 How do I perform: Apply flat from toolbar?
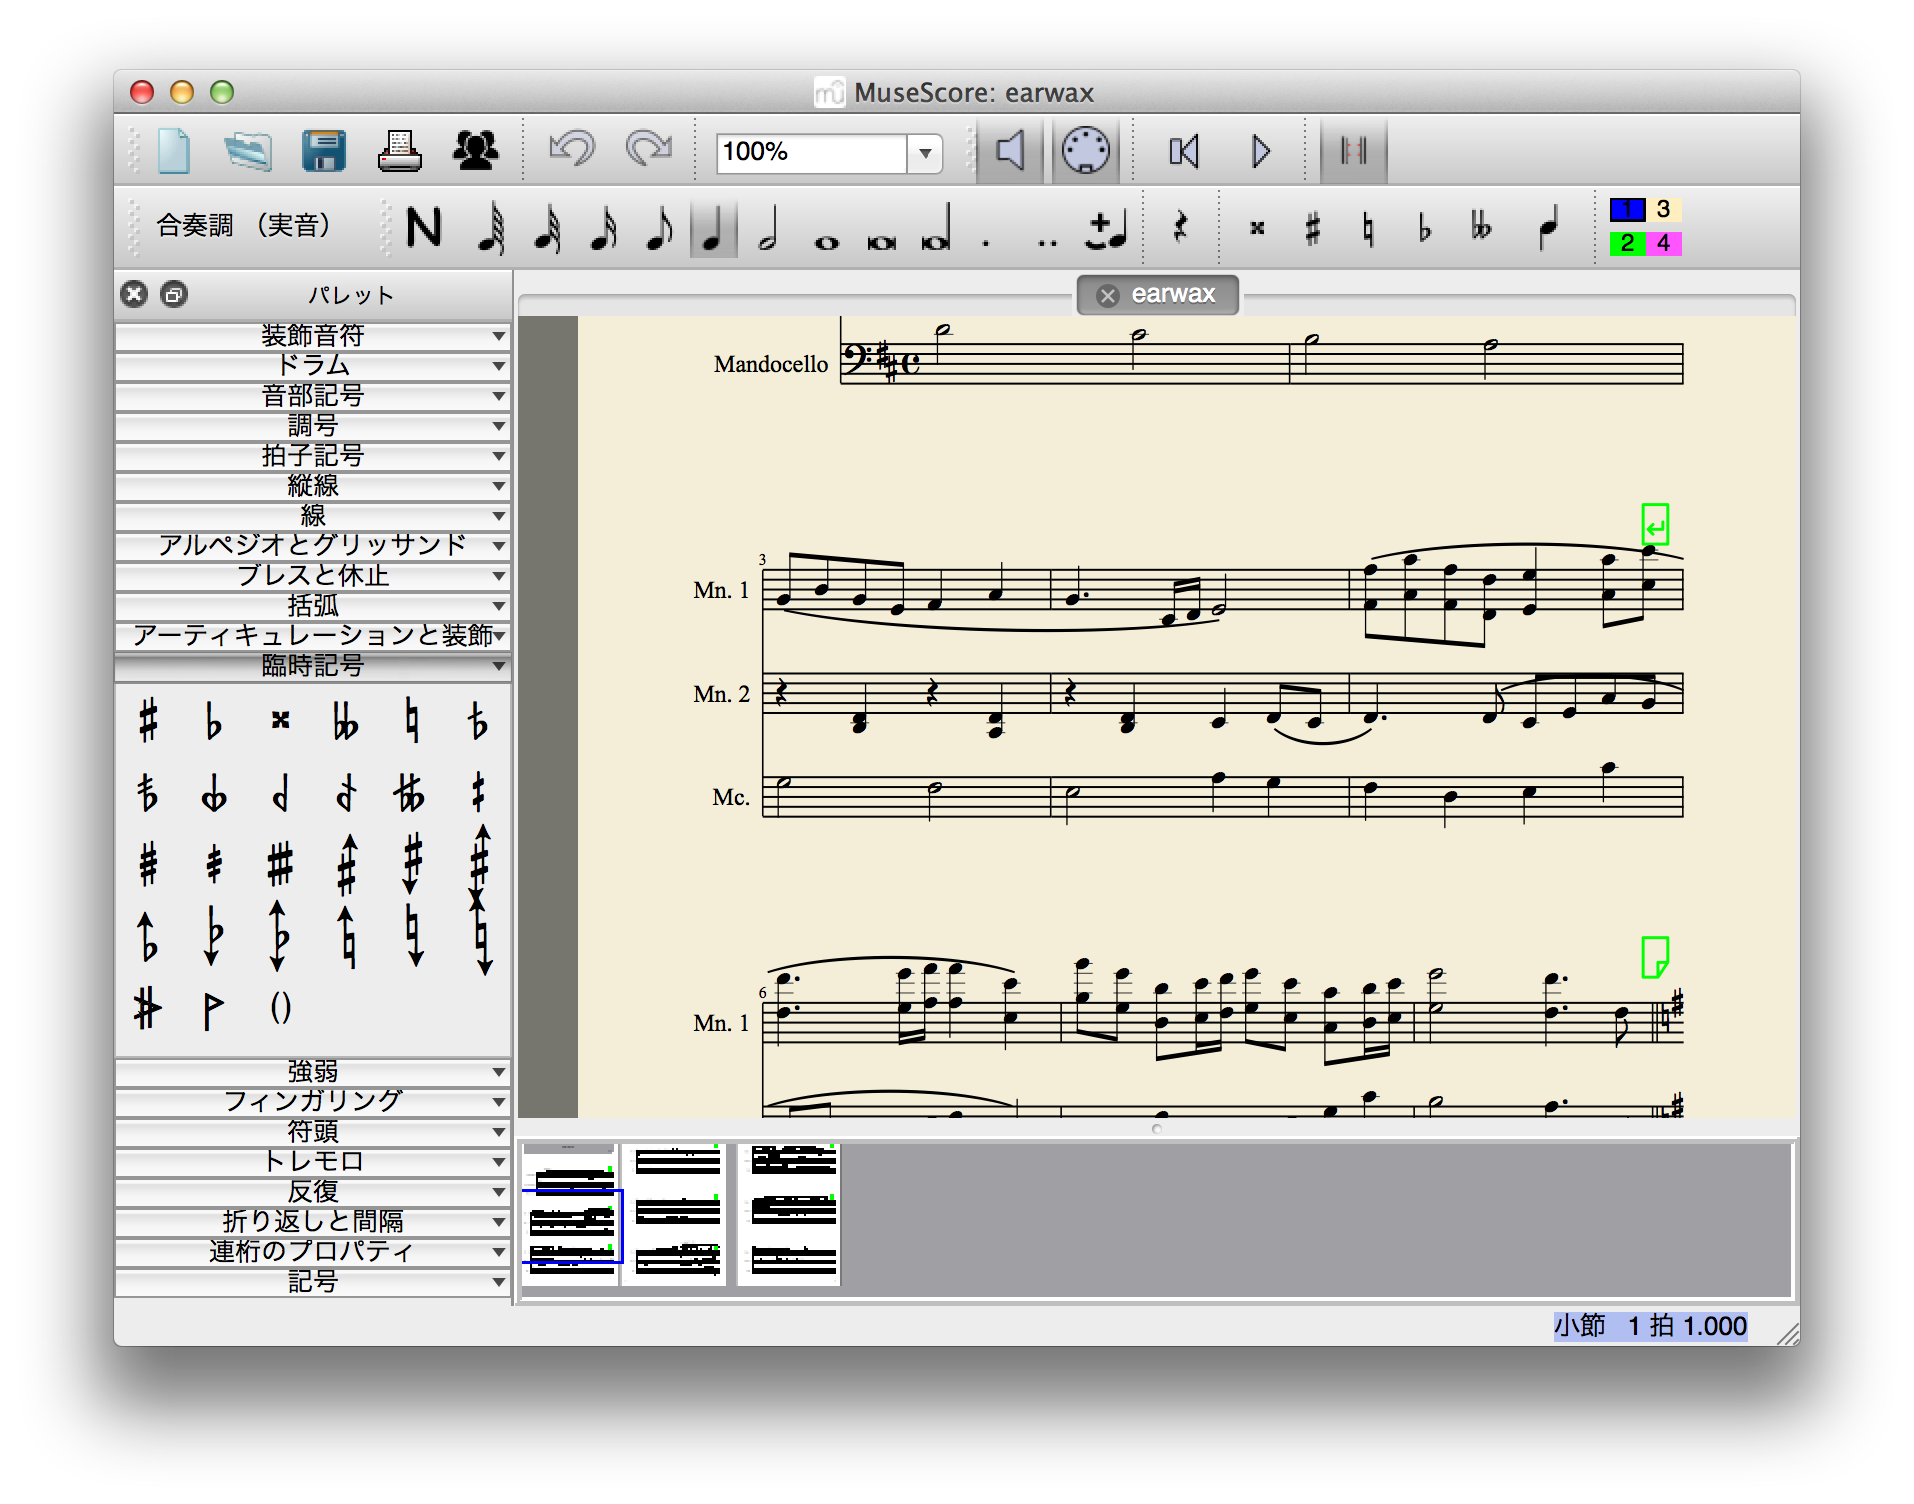point(1424,229)
